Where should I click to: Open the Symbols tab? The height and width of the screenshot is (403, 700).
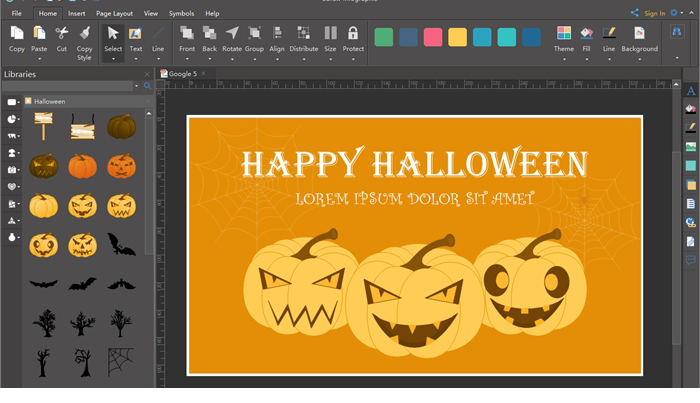click(181, 13)
